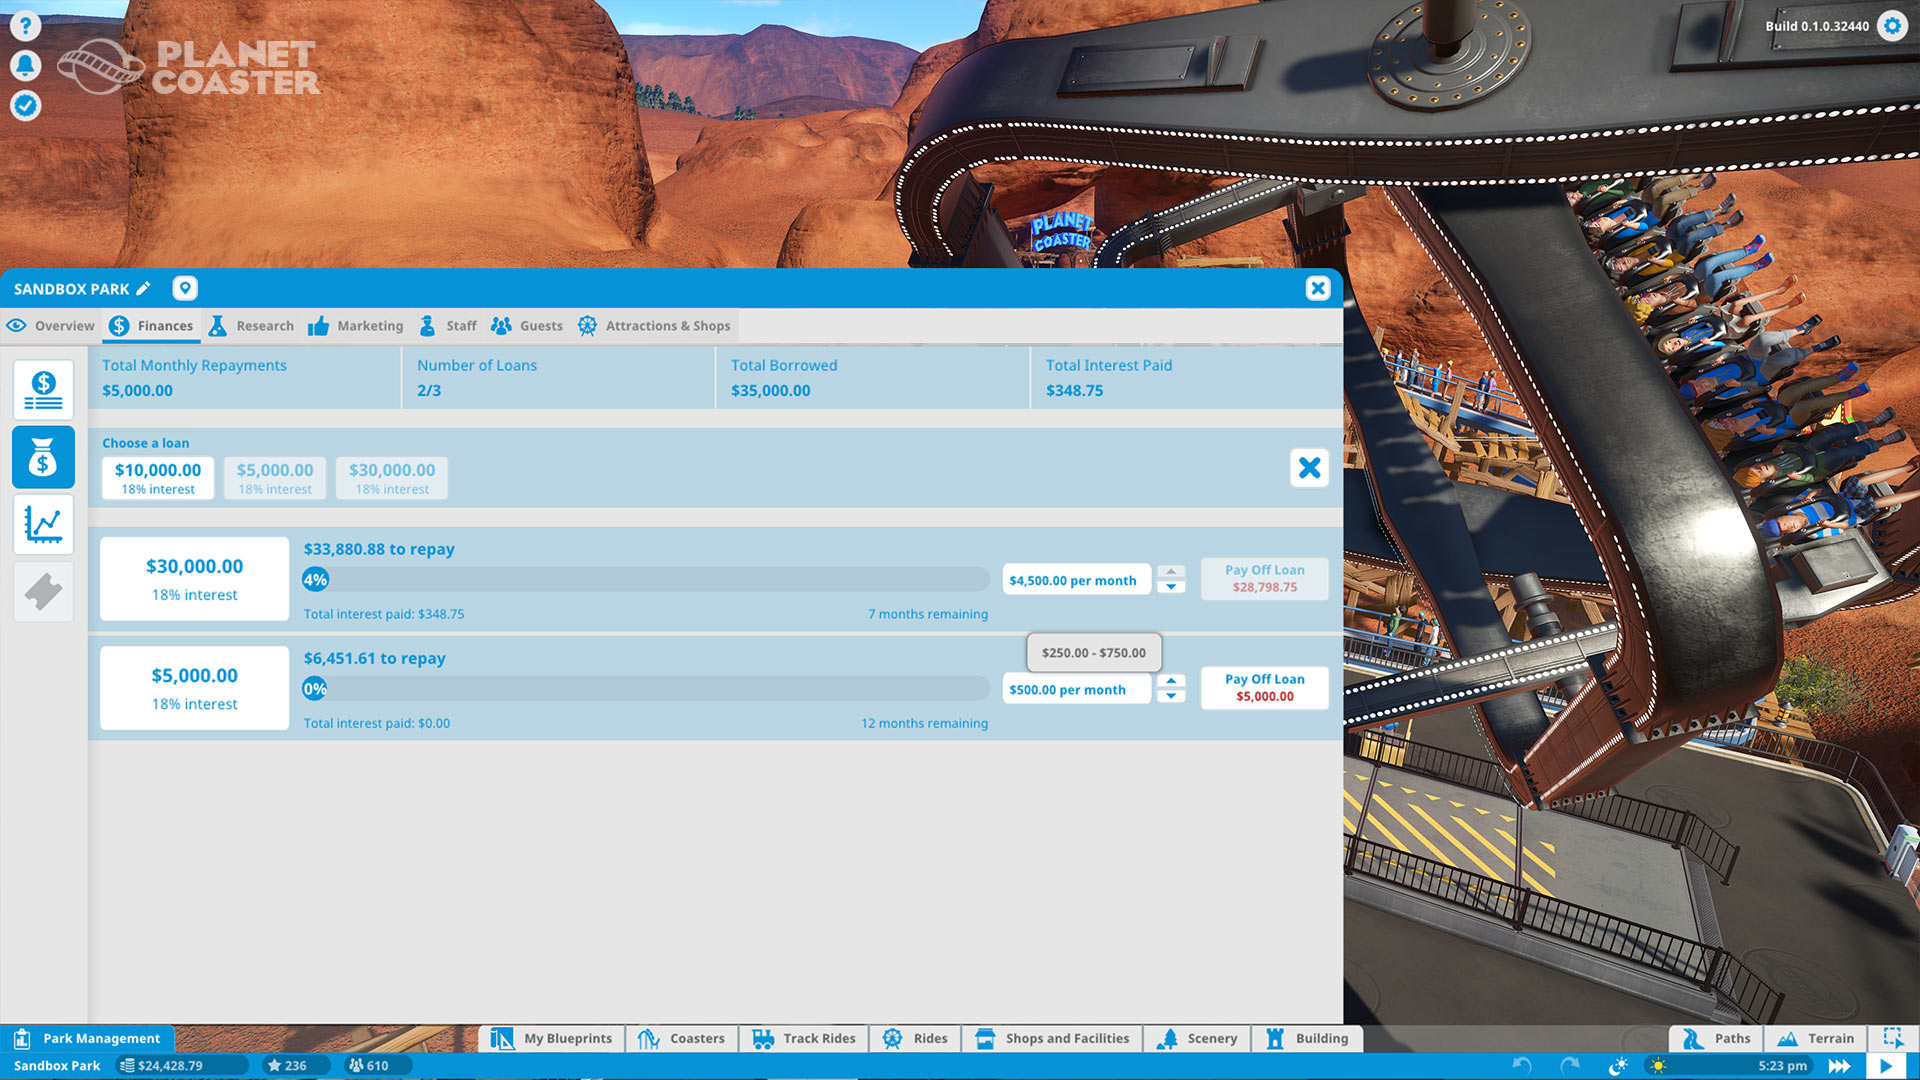
Task: Increase the $4,500.00 monthly repayment
Action: pyautogui.click(x=1171, y=572)
